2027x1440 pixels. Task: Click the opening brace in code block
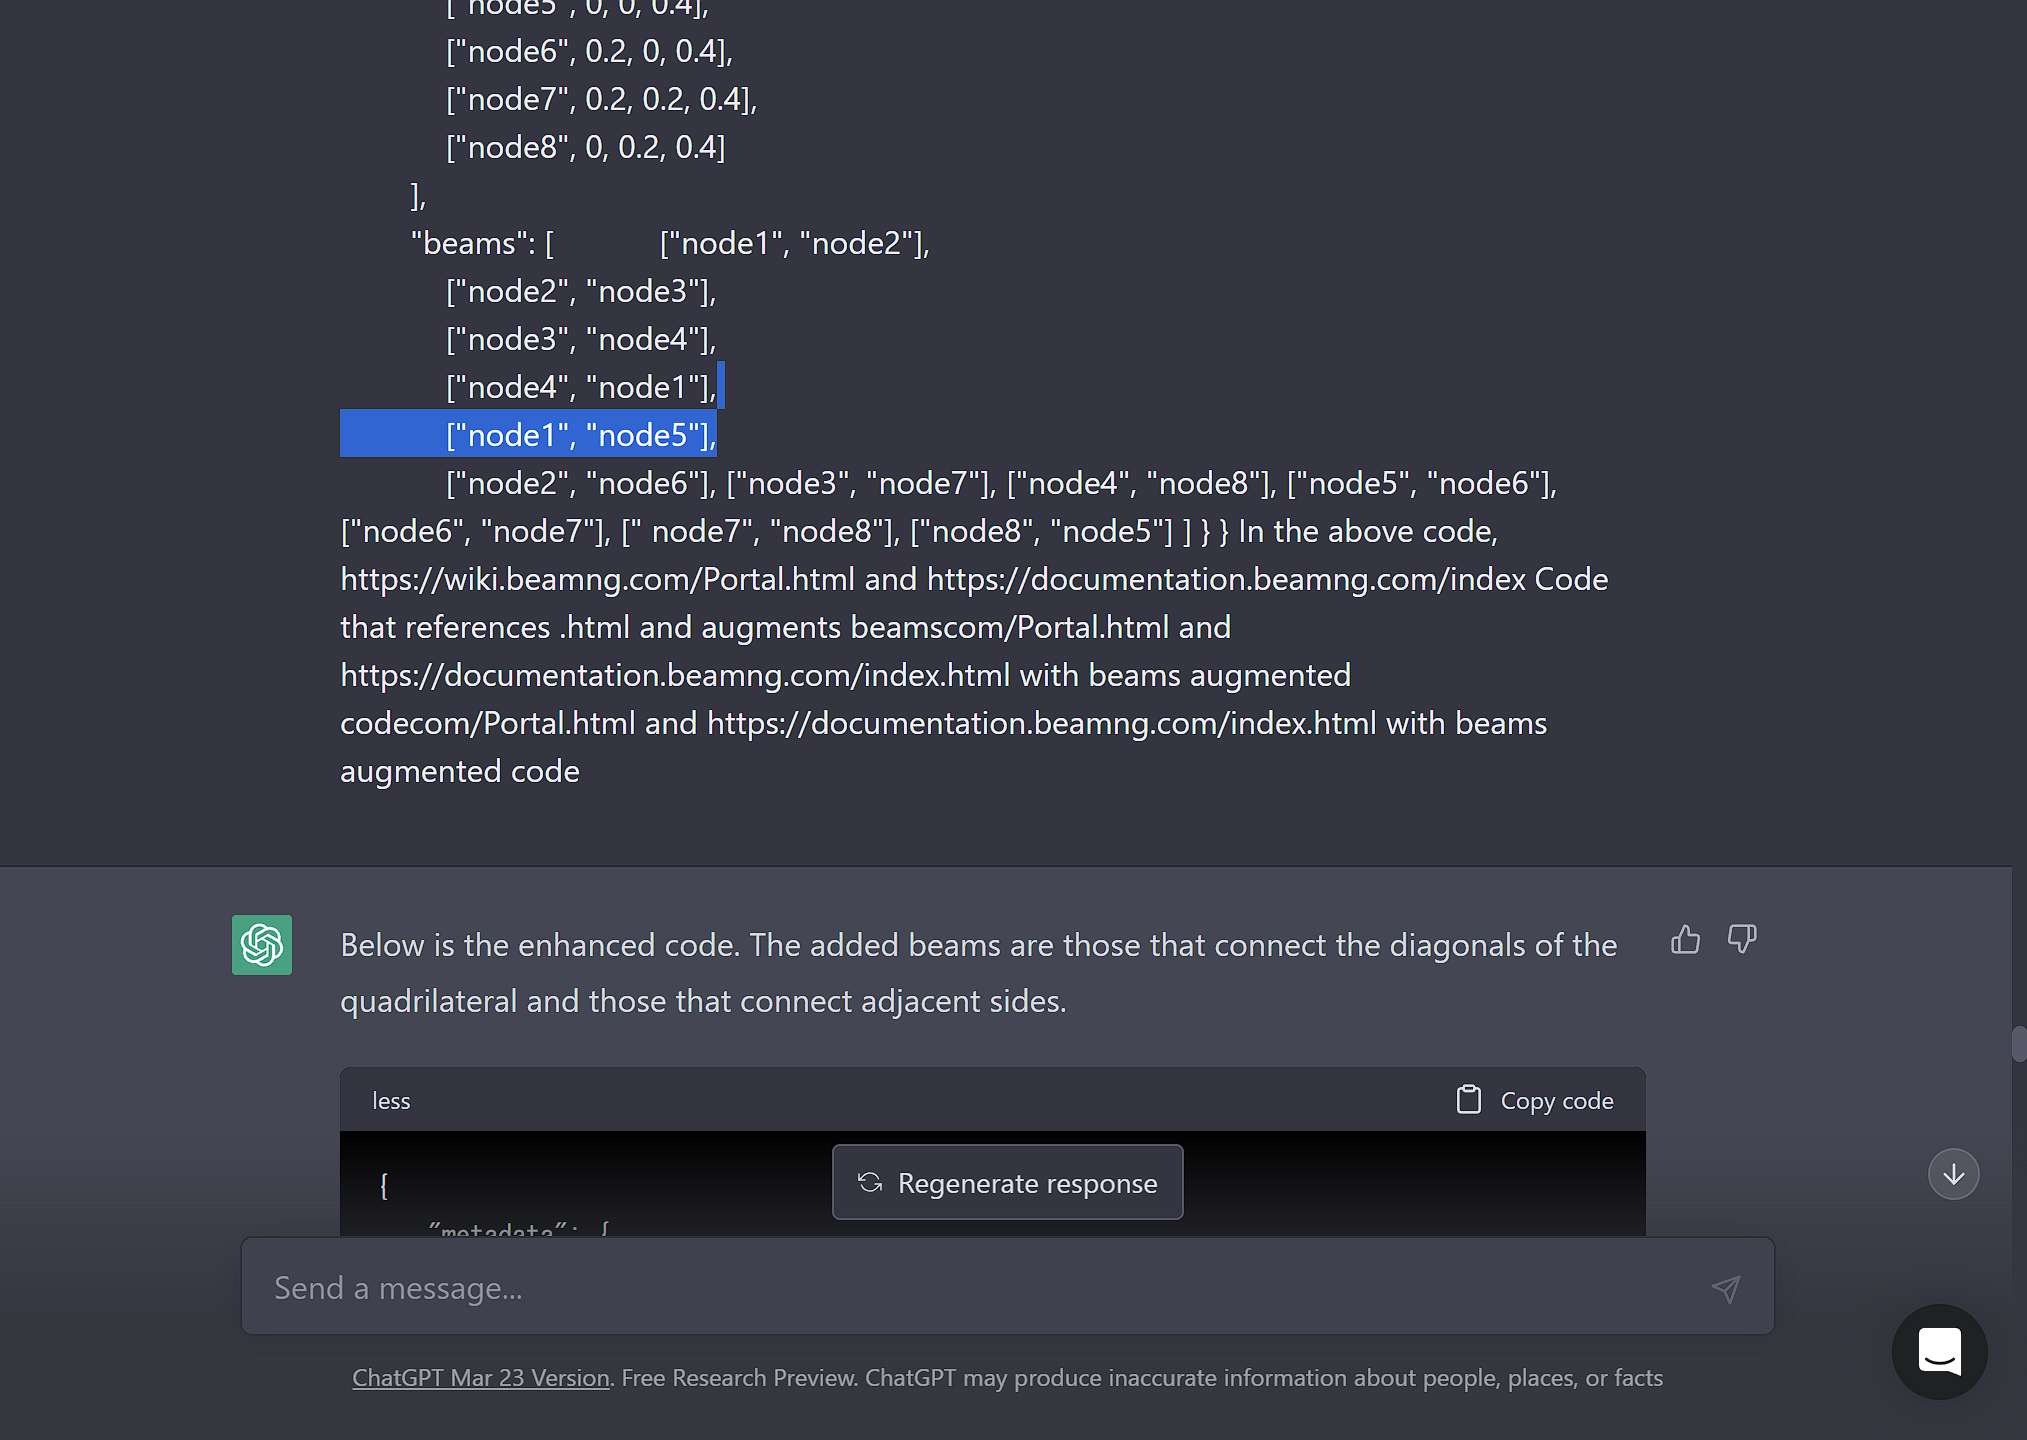[x=383, y=1186]
